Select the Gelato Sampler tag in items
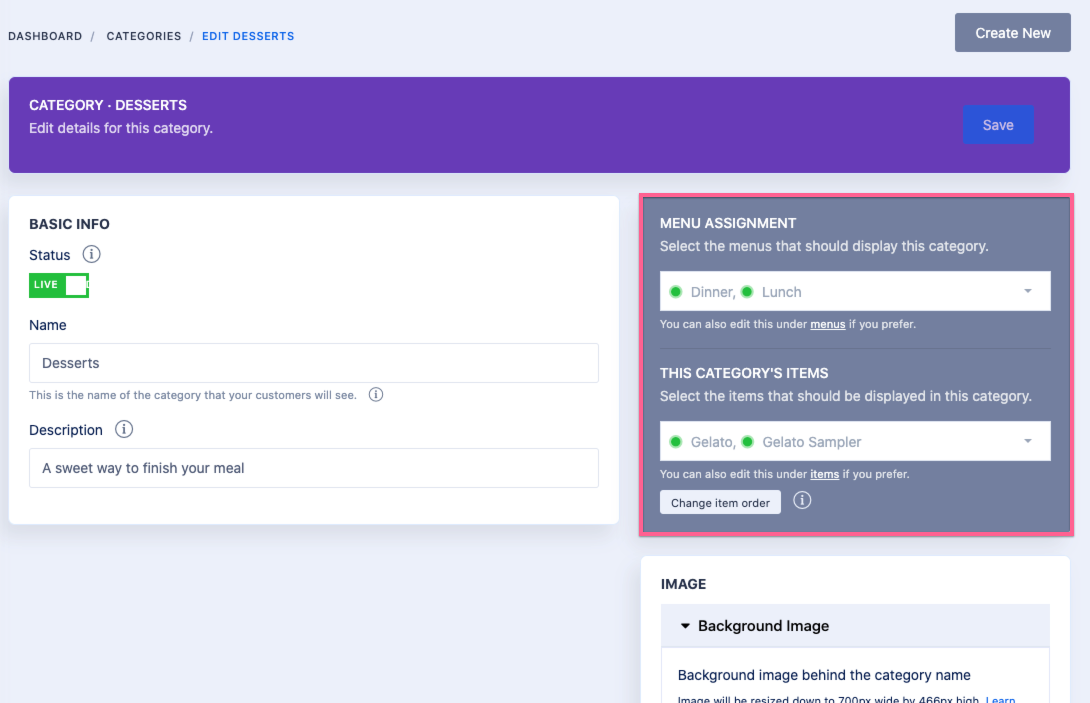 811,442
